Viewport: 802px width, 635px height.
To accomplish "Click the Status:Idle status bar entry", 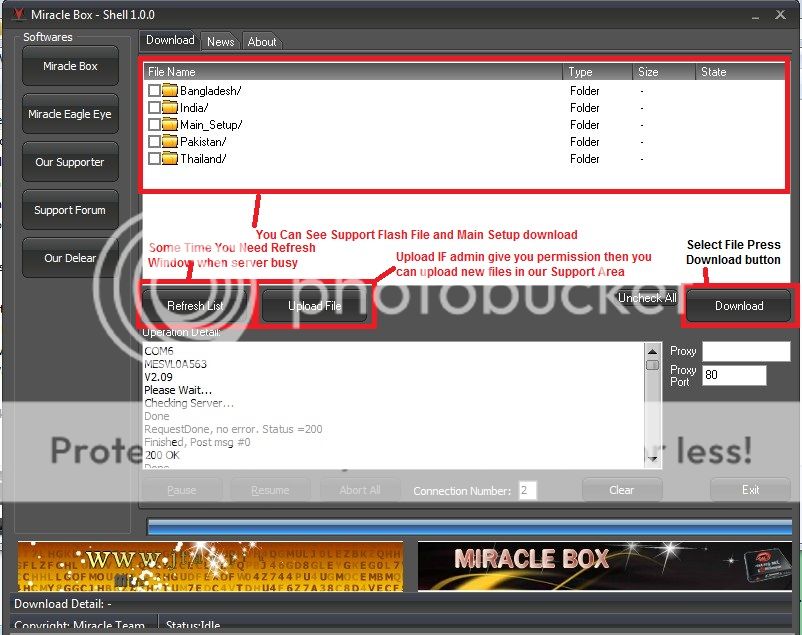I will coord(193,625).
